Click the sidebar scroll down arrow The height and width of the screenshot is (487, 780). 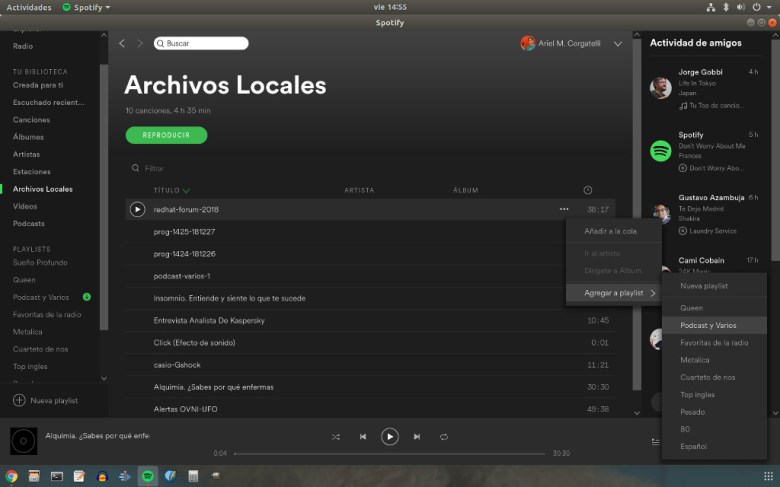pos(103,378)
